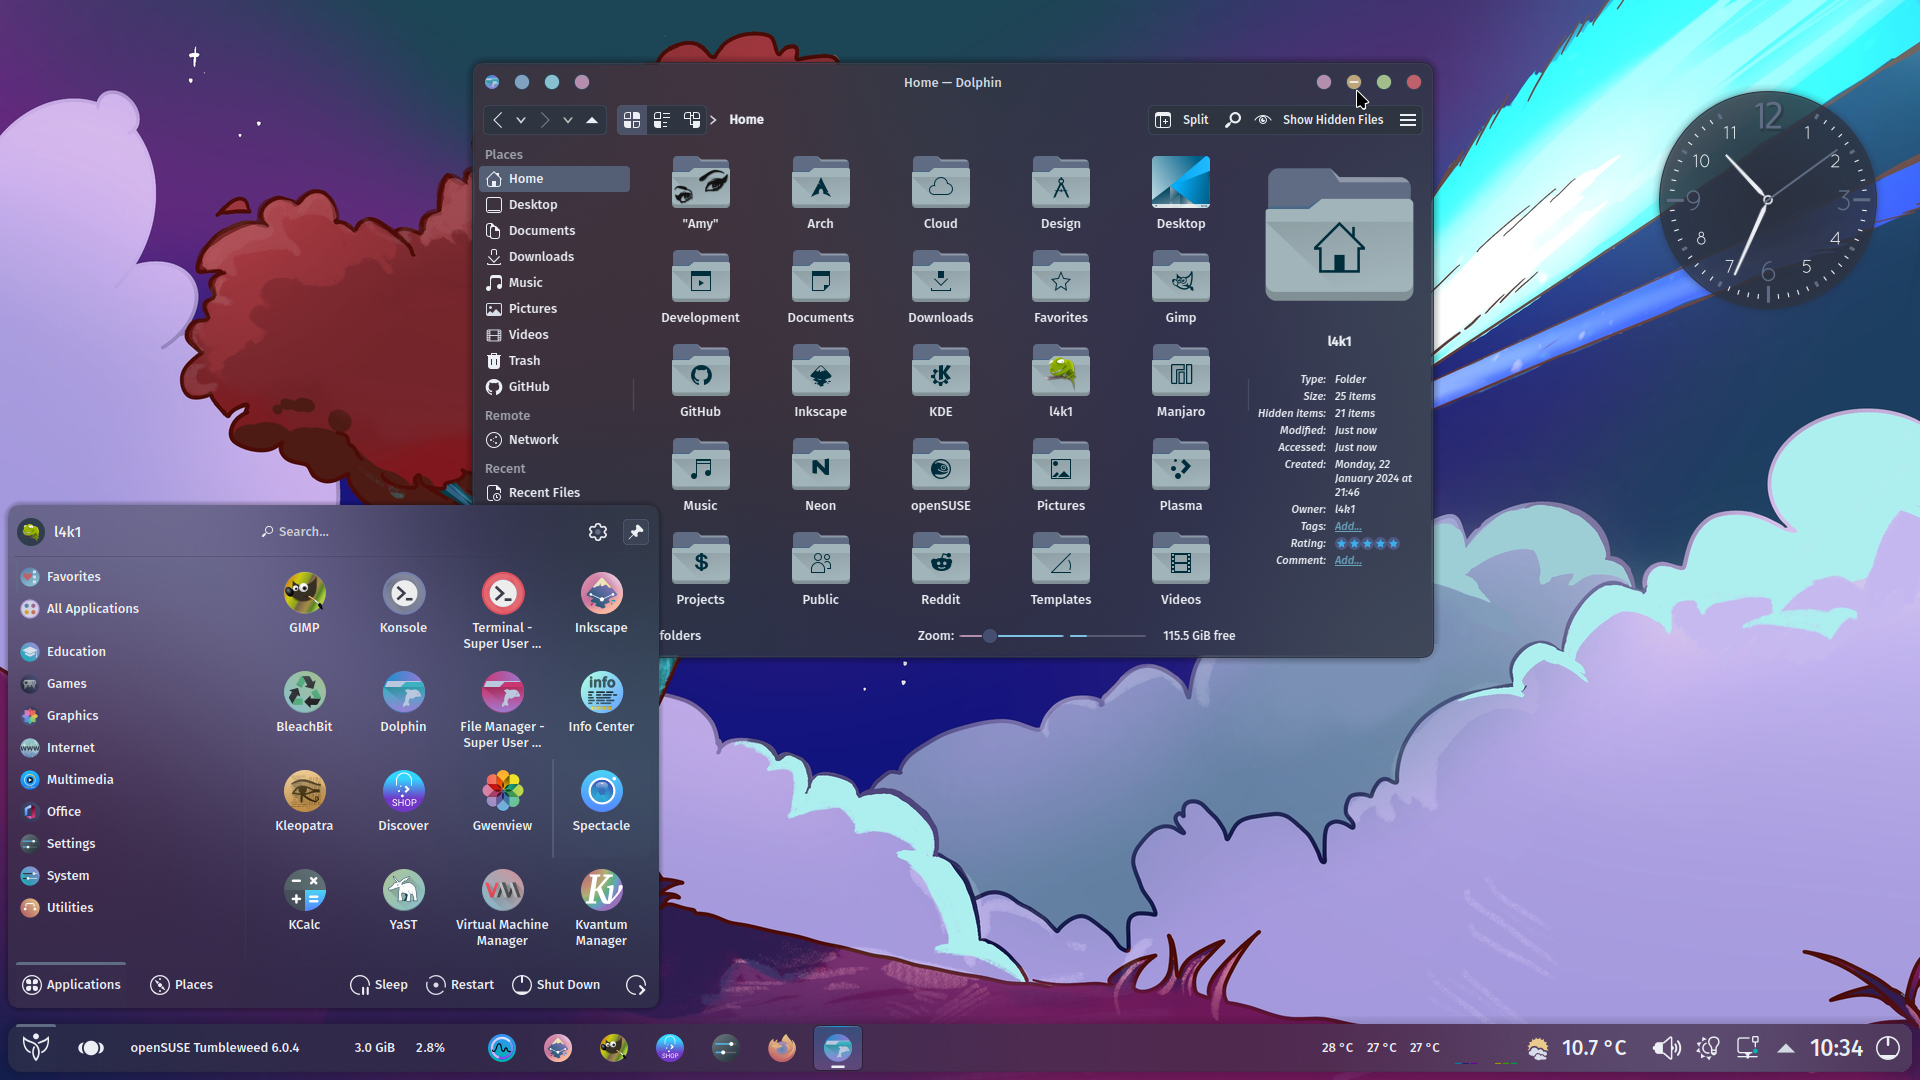Expand hidden system tray icons arrow
The image size is (1920, 1080).
1786,1048
